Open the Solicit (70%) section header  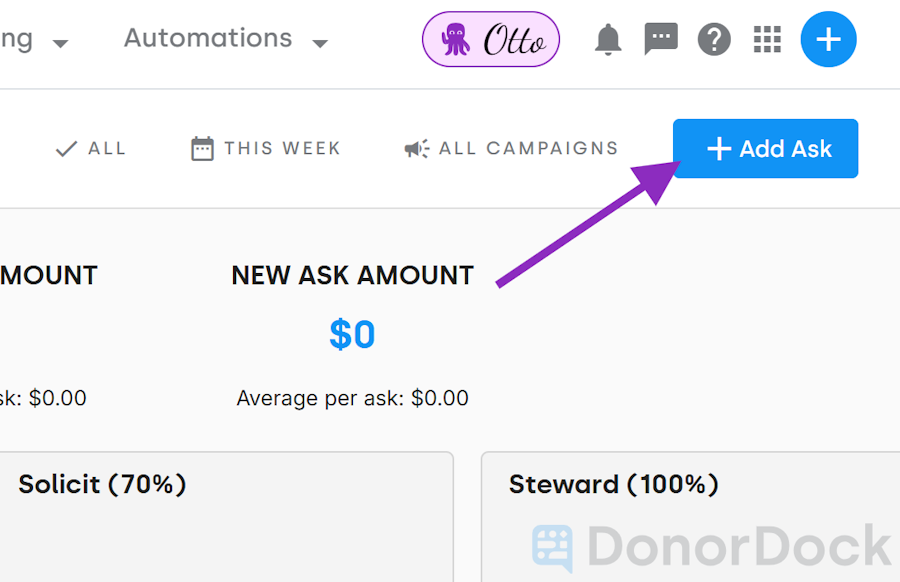100,484
